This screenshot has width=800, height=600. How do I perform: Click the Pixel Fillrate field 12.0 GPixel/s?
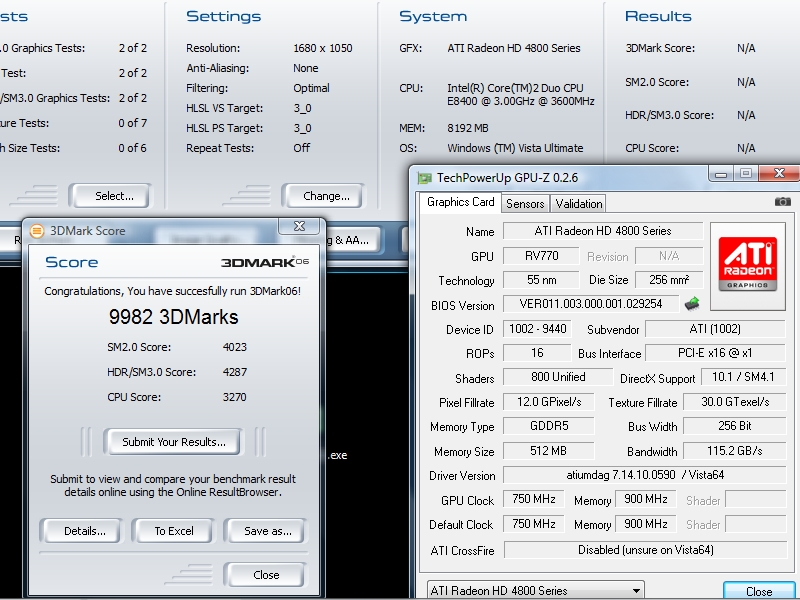coord(548,402)
